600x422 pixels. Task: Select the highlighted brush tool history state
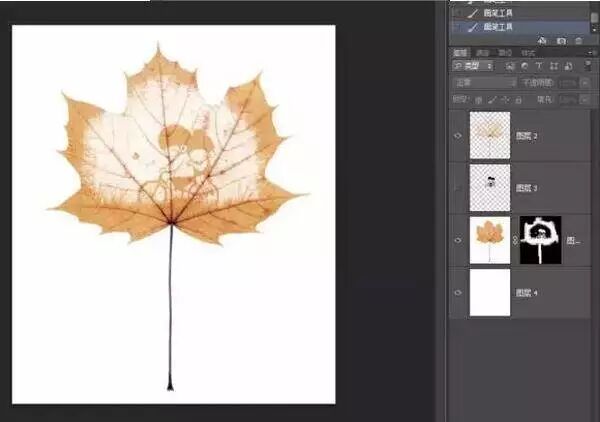pyautogui.click(x=520, y=27)
